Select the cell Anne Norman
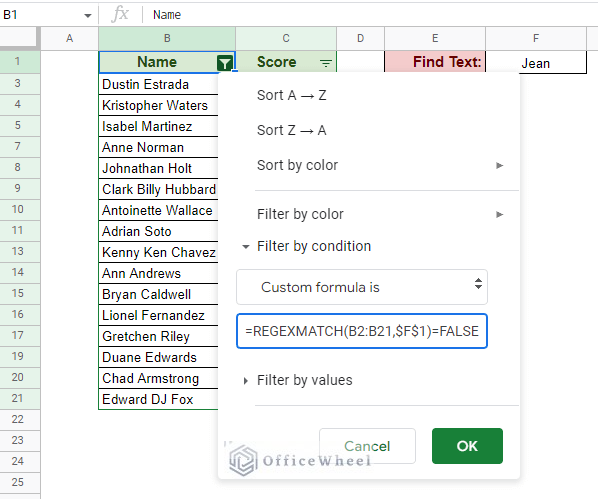This screenshot has height=499, width=598. point(158,147)
